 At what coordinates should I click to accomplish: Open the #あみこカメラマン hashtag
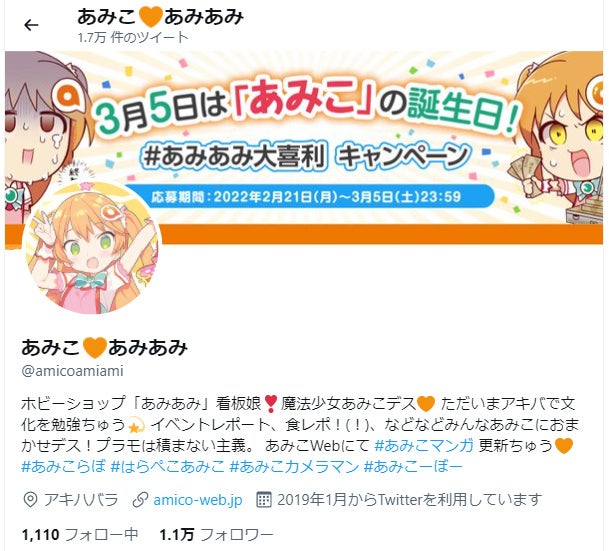coord(294,466)
